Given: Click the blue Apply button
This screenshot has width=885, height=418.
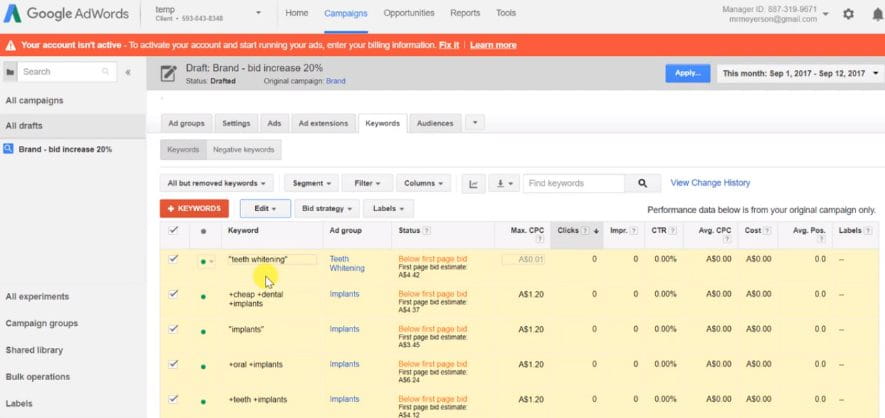Looking at the screenshot, I should 687,73.
